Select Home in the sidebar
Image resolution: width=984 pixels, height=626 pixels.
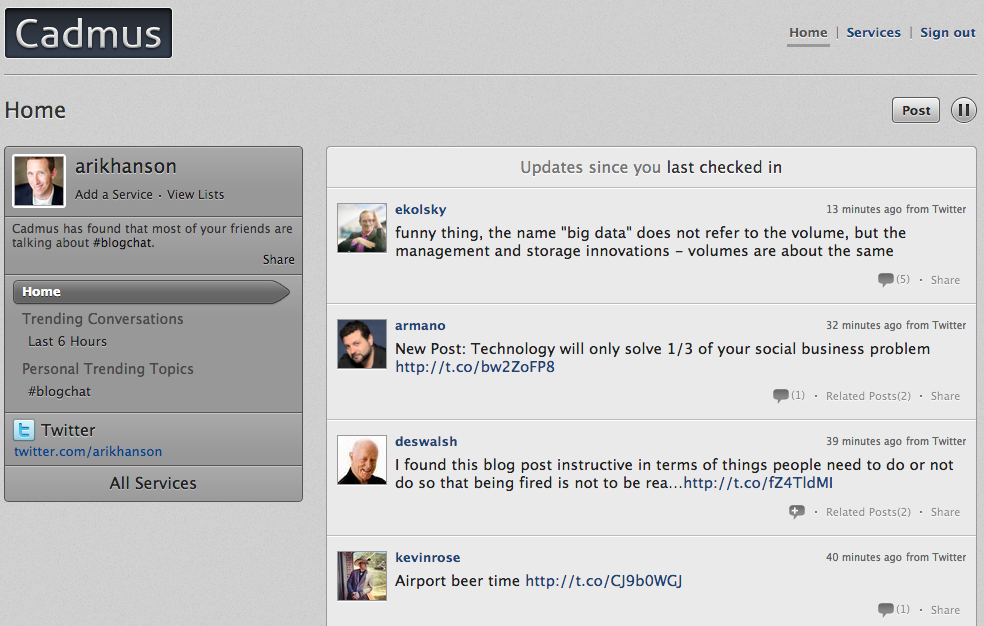151,292
